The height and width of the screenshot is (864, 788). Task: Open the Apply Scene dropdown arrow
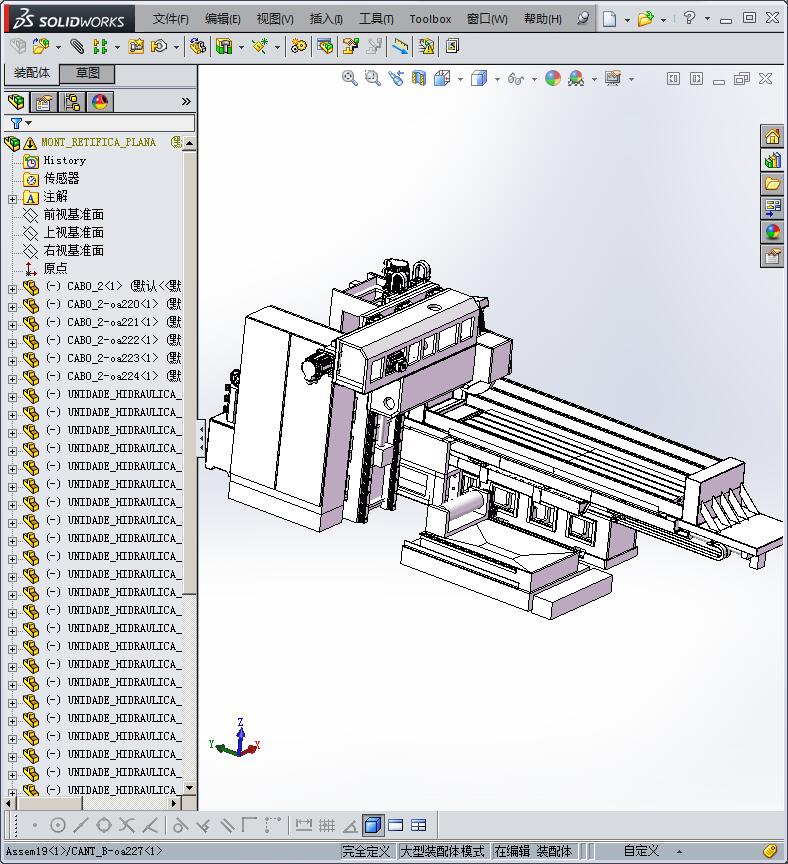coord(594,79)
